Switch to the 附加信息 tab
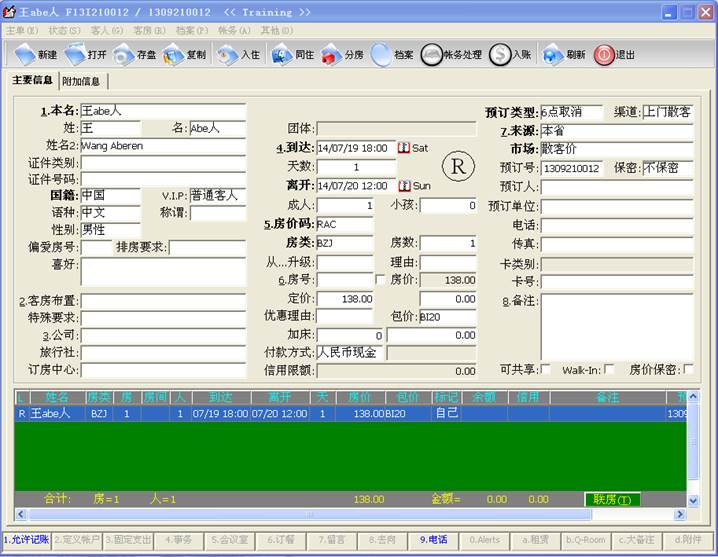This screenshot has width=718, height=557. tap(83, 82)
